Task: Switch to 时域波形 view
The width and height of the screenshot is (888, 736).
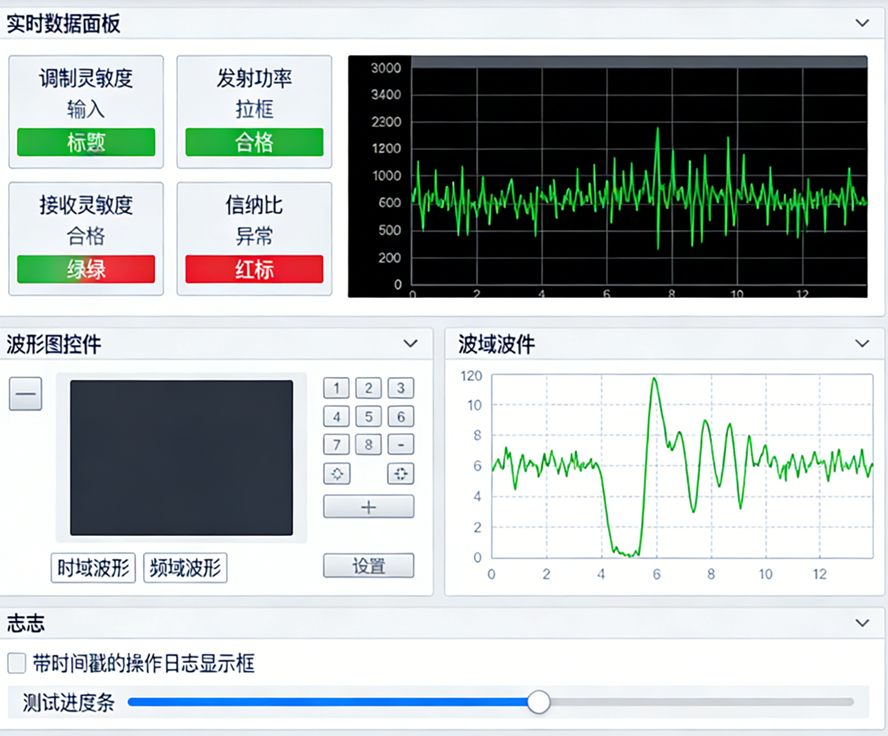Action: [x=93, y=568]
